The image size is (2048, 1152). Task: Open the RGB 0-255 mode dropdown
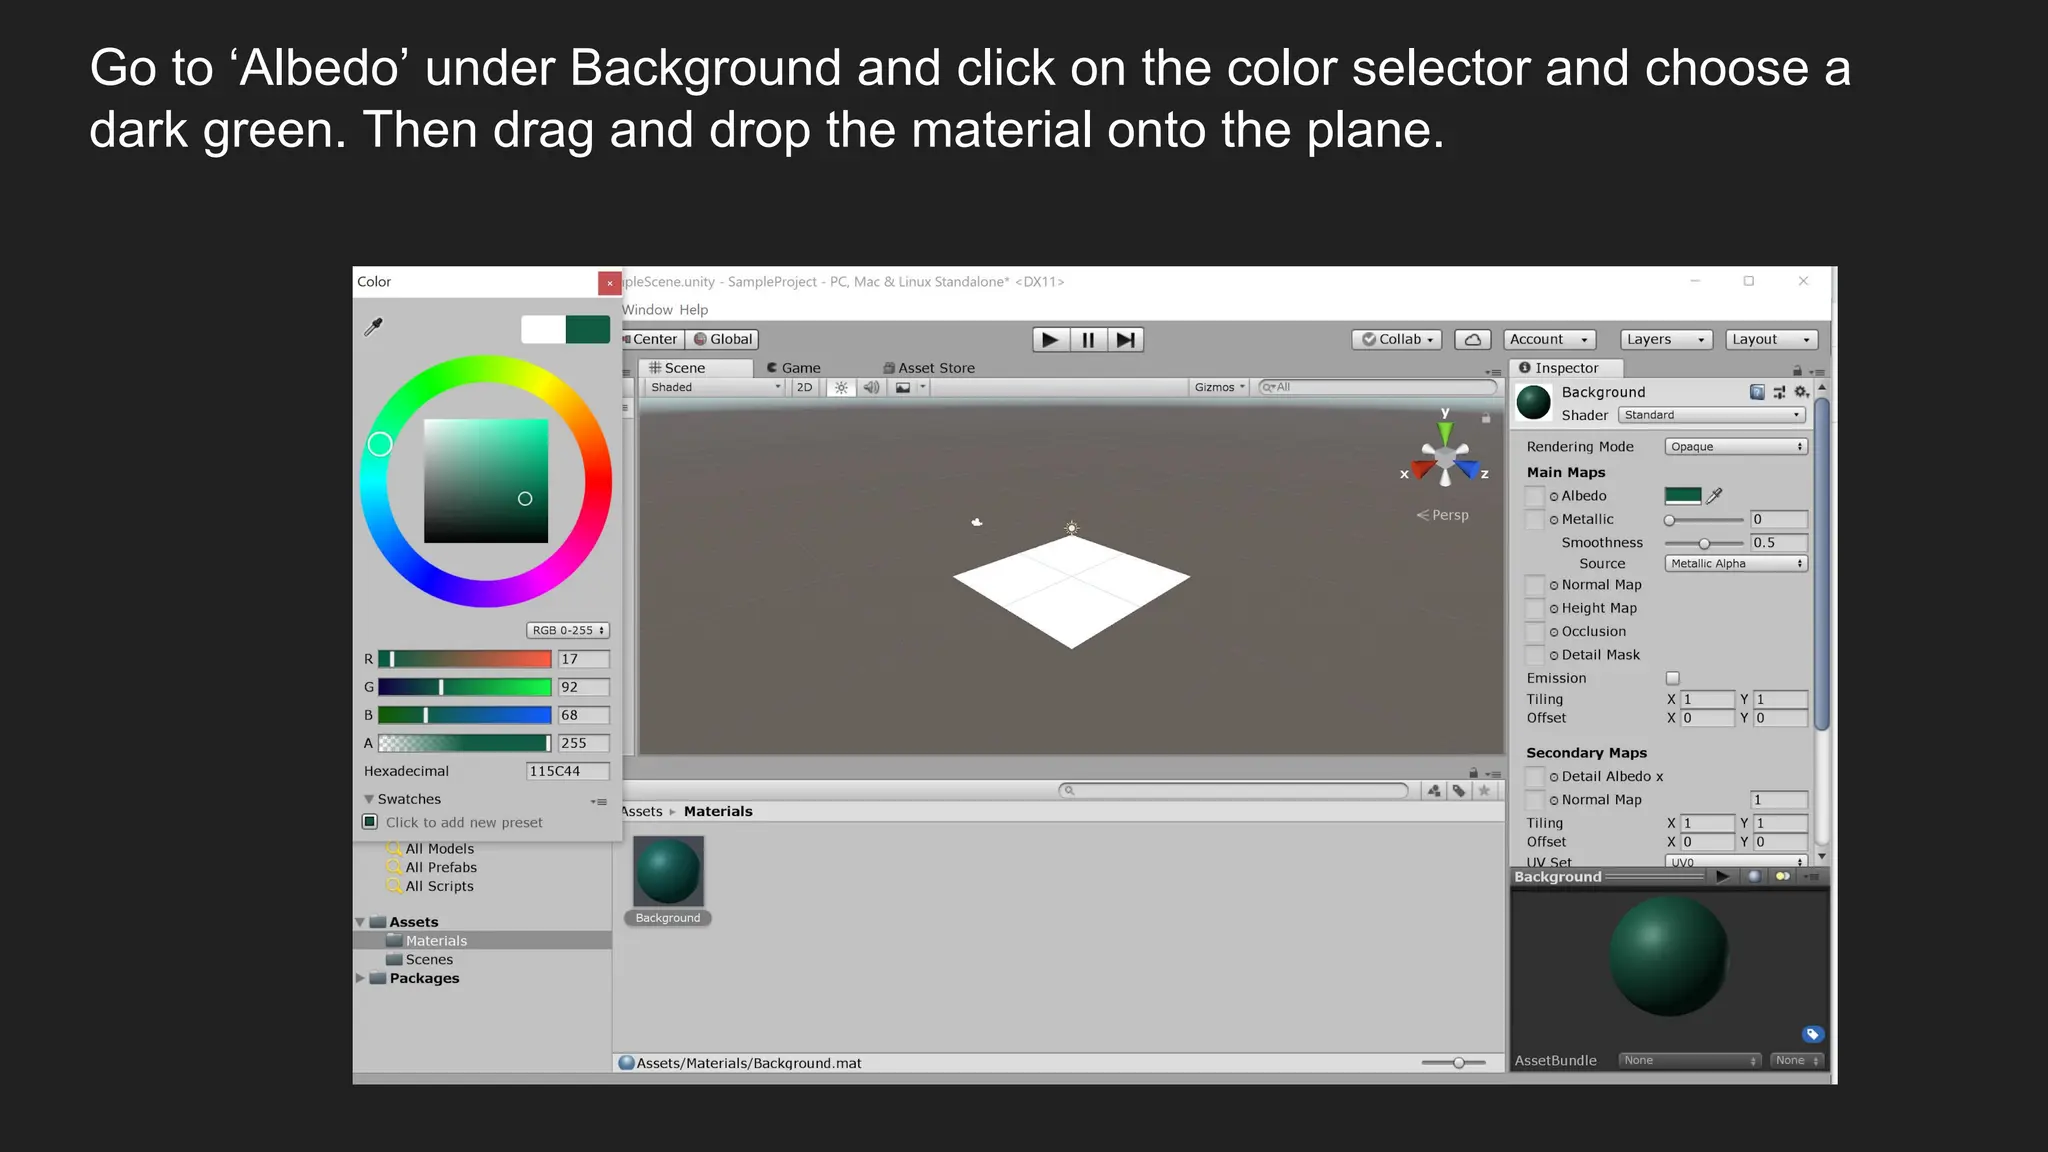click(568, 630)
